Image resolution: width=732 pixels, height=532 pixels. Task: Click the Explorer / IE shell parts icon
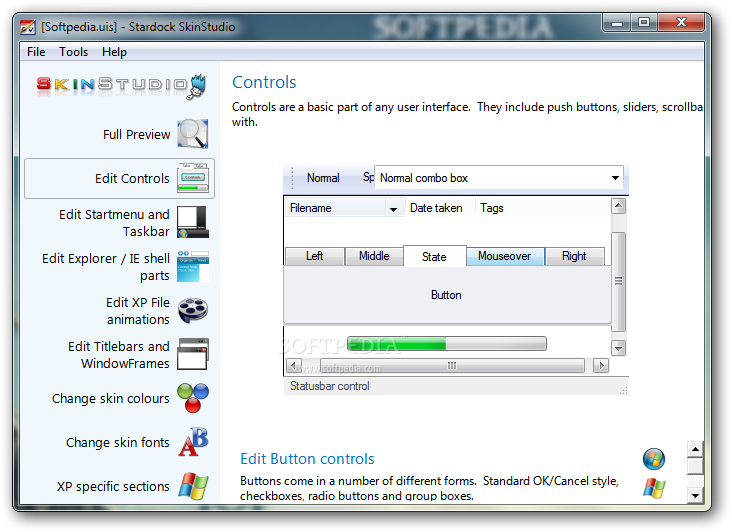[x=193, y=266]
